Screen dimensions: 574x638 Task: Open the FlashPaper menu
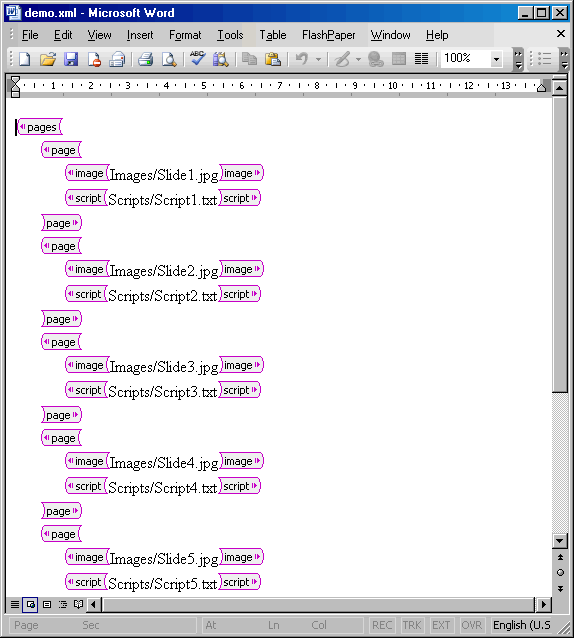[328, 35]
